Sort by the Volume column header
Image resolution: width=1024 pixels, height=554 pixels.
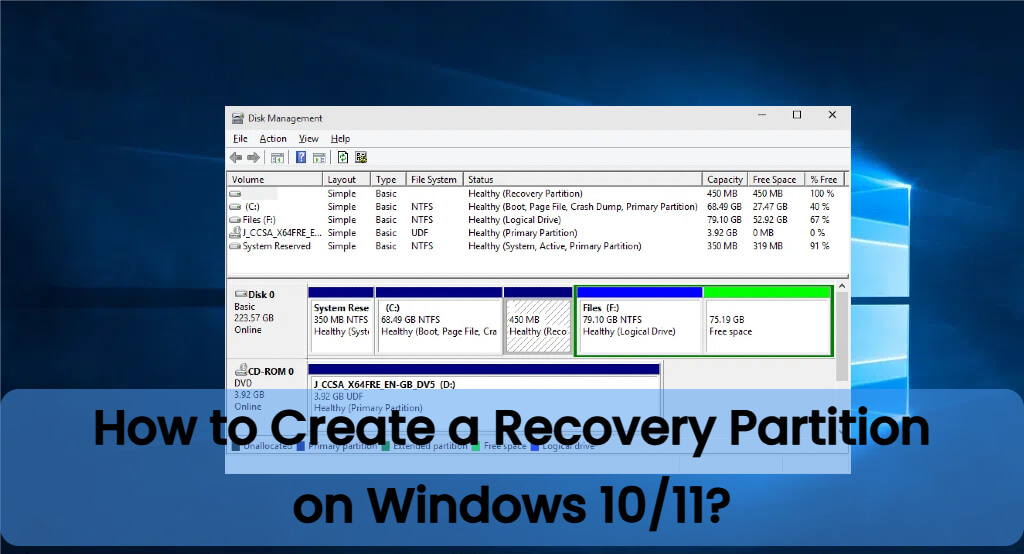274,180
